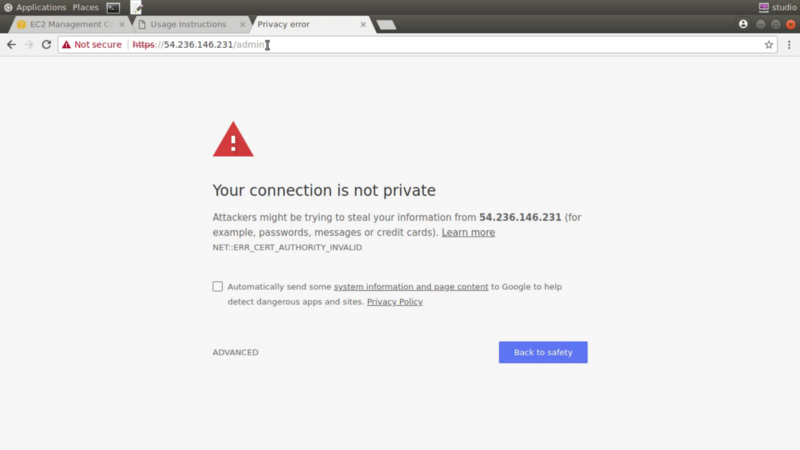This screenshot has height=450, width=800.
Task: Click the Not secure warning icon
Action: [66, 45]
